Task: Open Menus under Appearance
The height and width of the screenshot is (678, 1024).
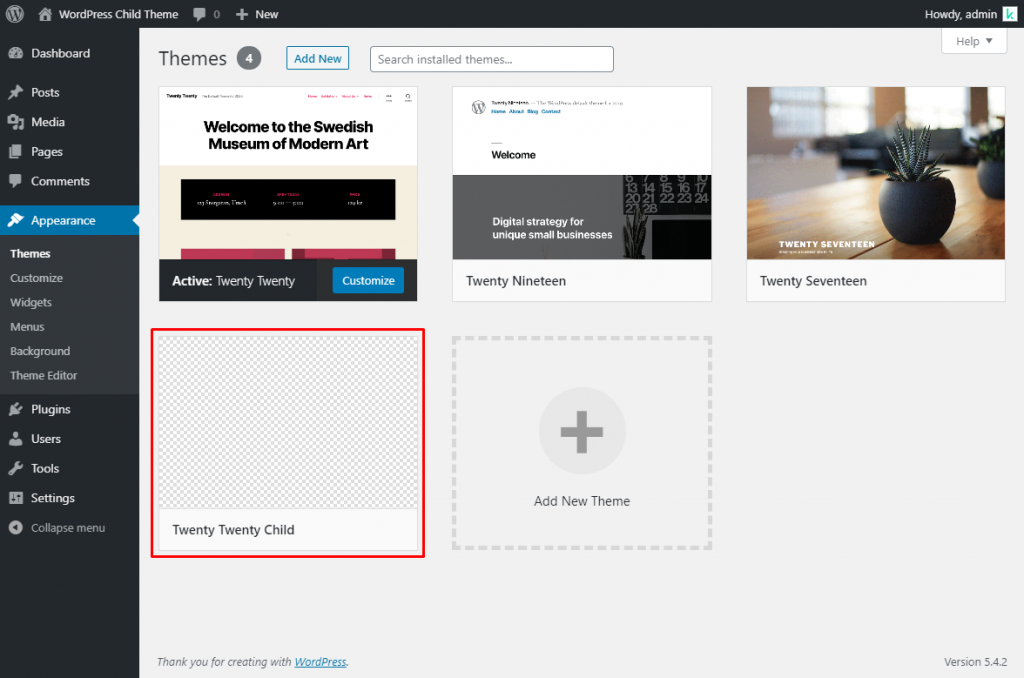Action: 27,327
